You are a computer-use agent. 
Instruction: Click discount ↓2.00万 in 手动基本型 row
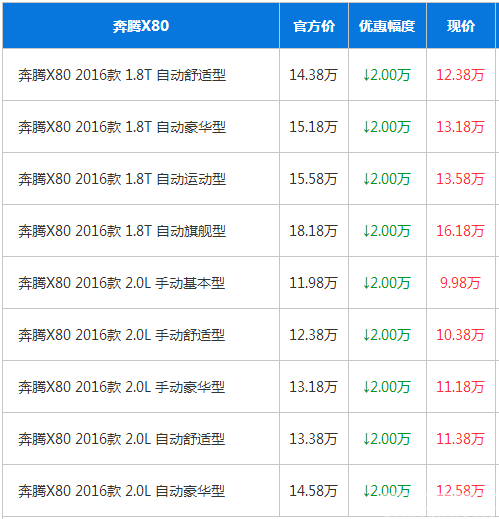387,283
